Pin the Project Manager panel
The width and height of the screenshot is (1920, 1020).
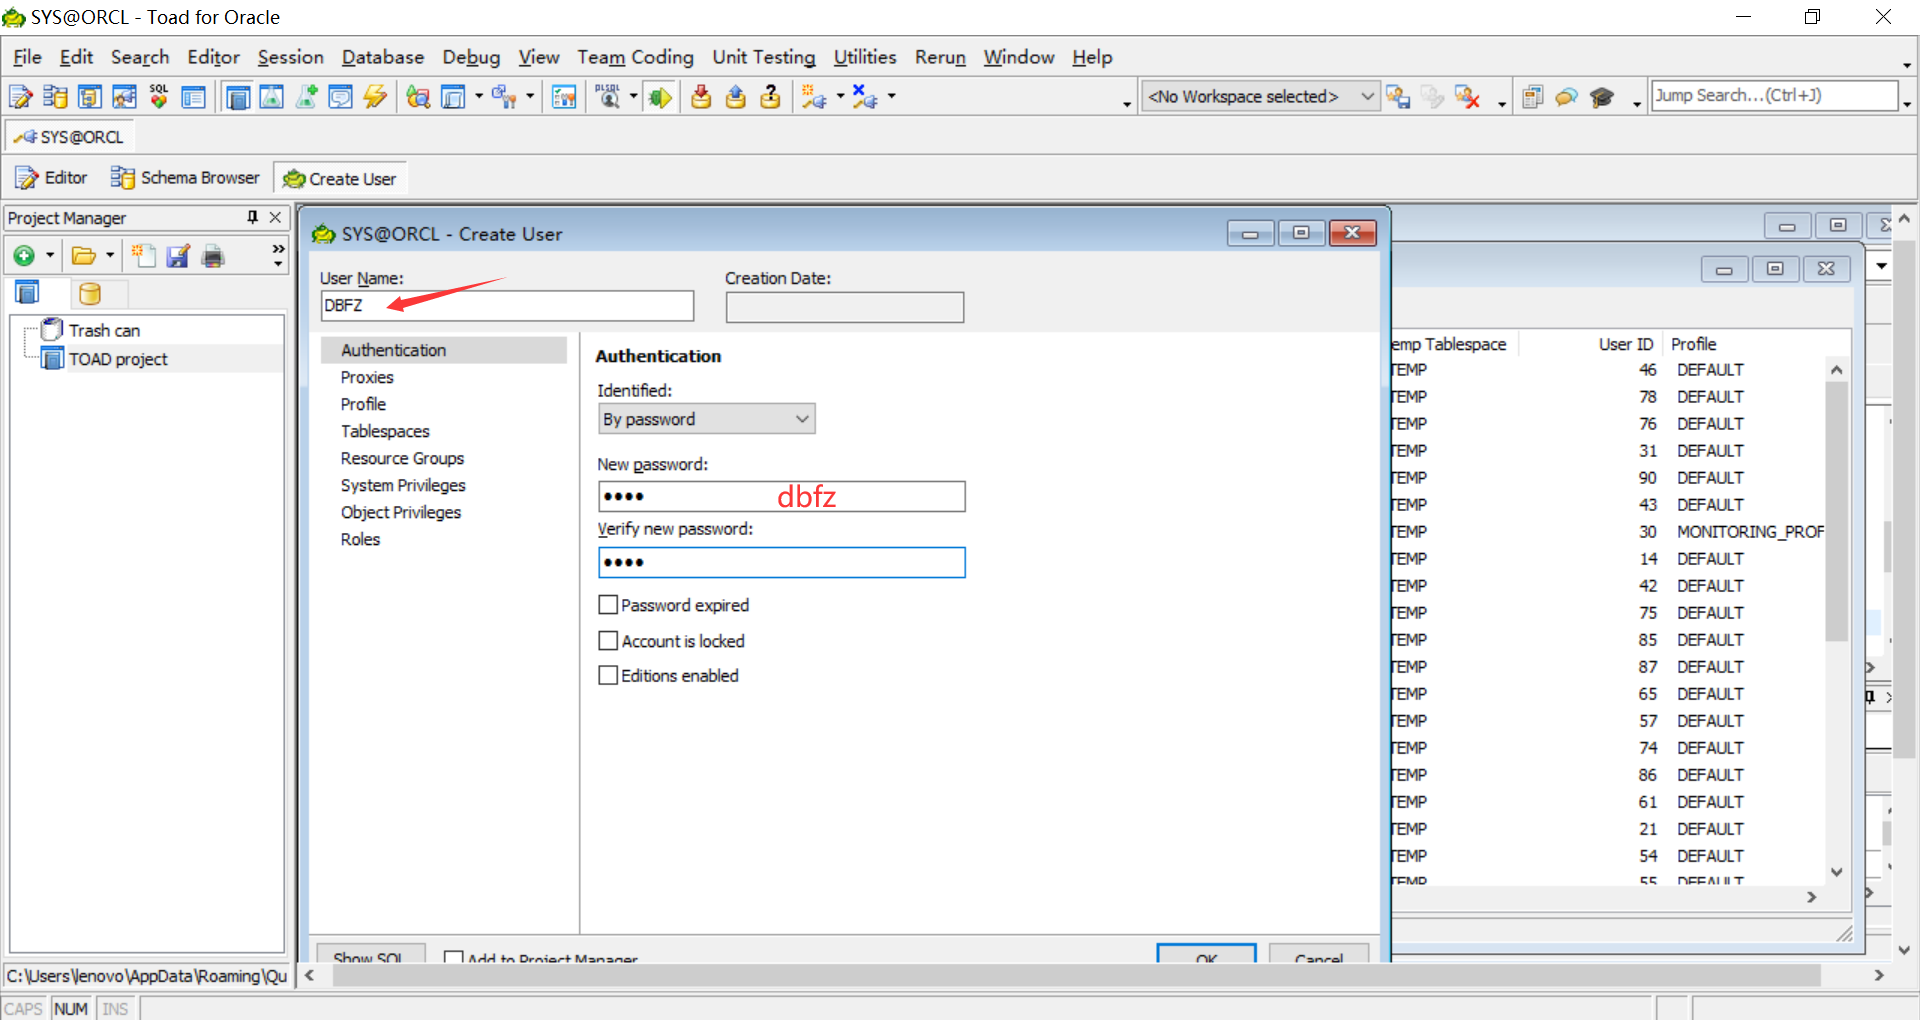[x=253, y=217]
